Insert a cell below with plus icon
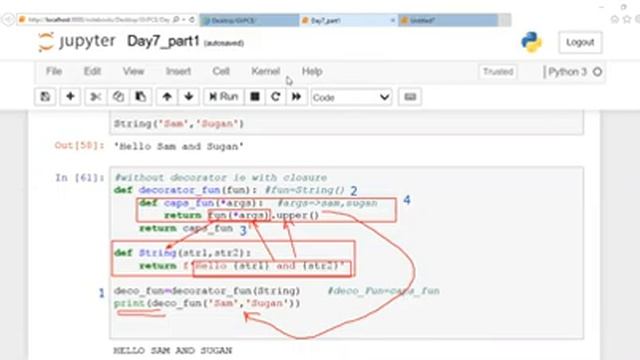640x360 pixels. 70,97
